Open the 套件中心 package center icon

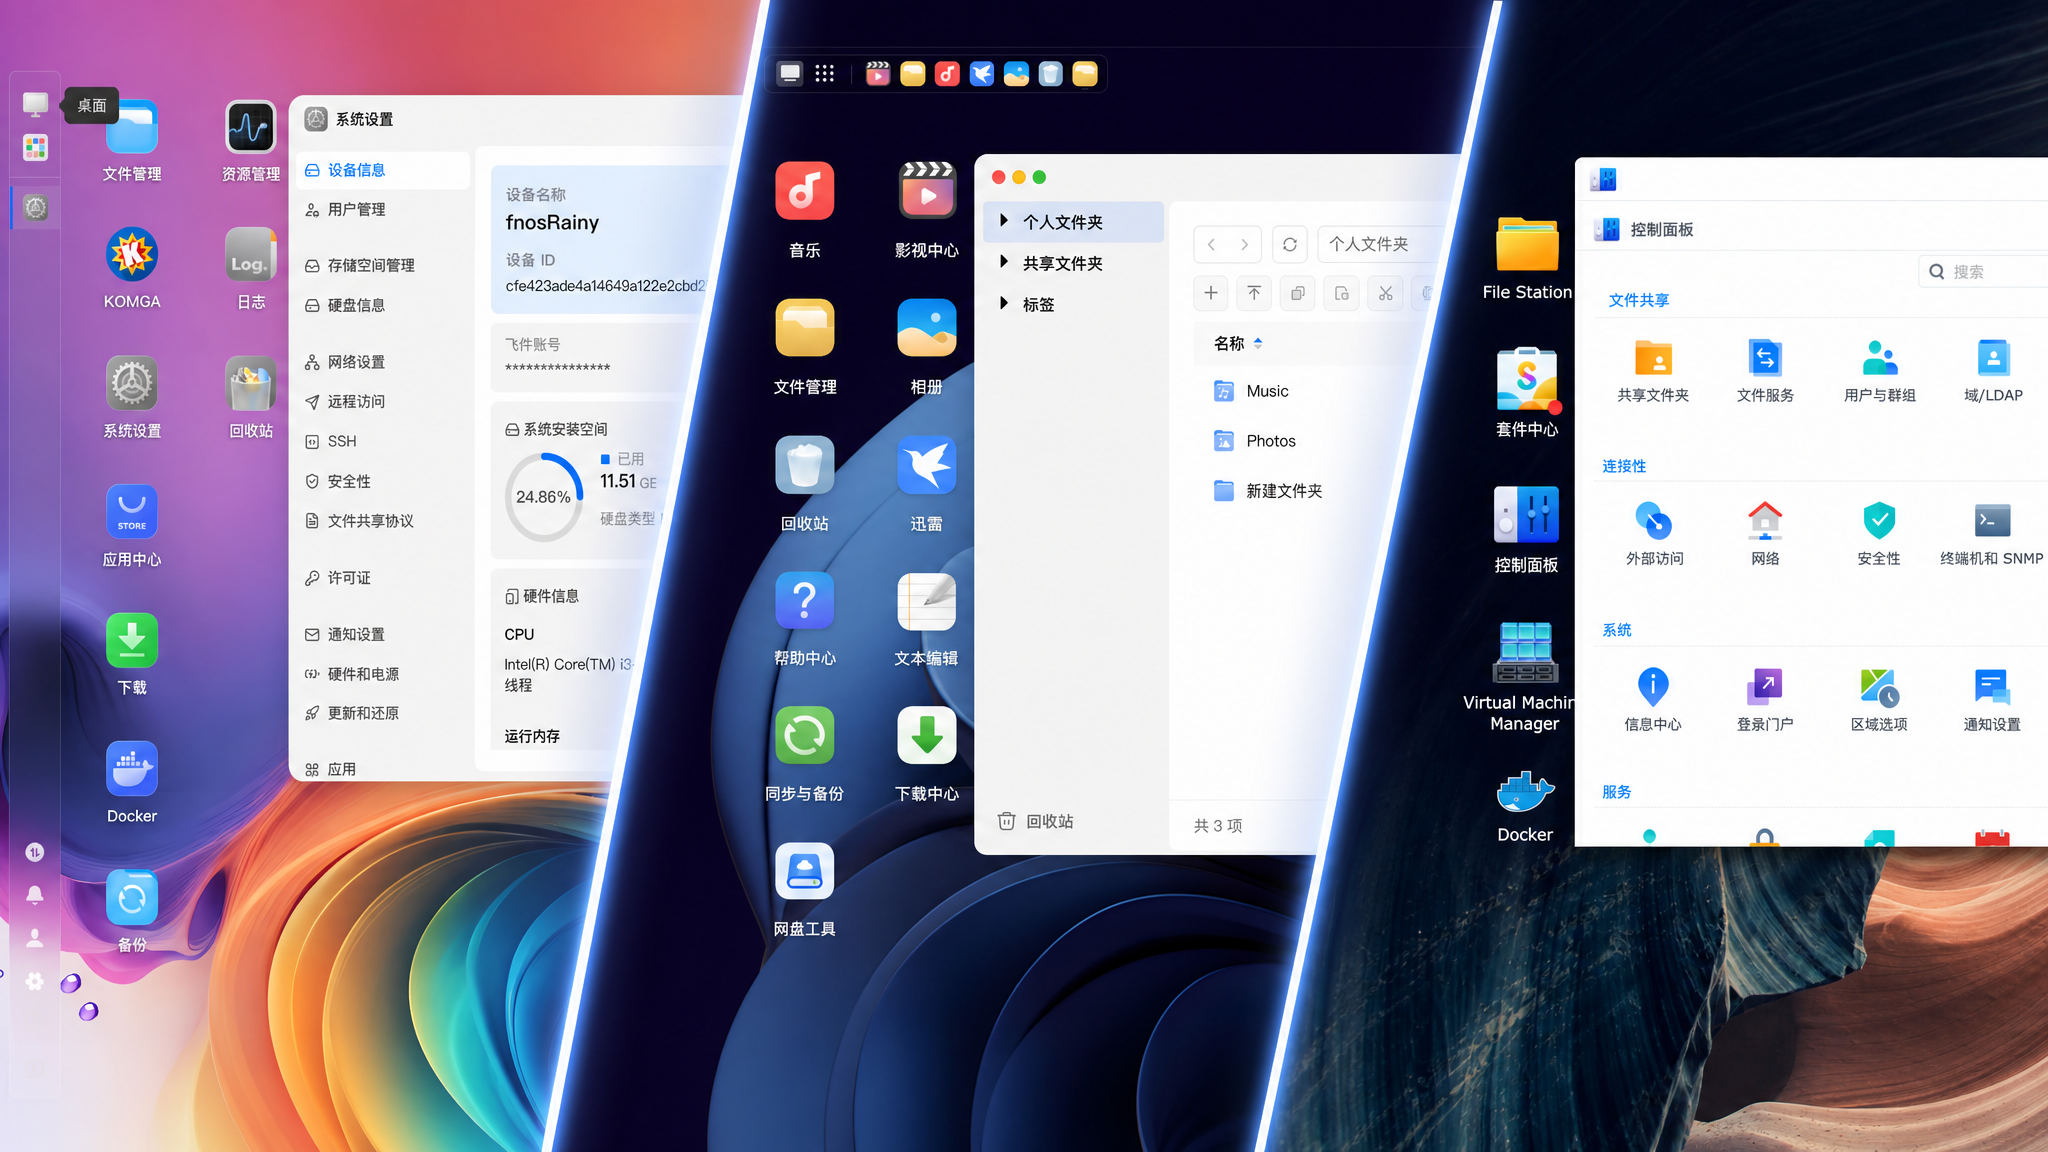click(x=1527, y=380)
